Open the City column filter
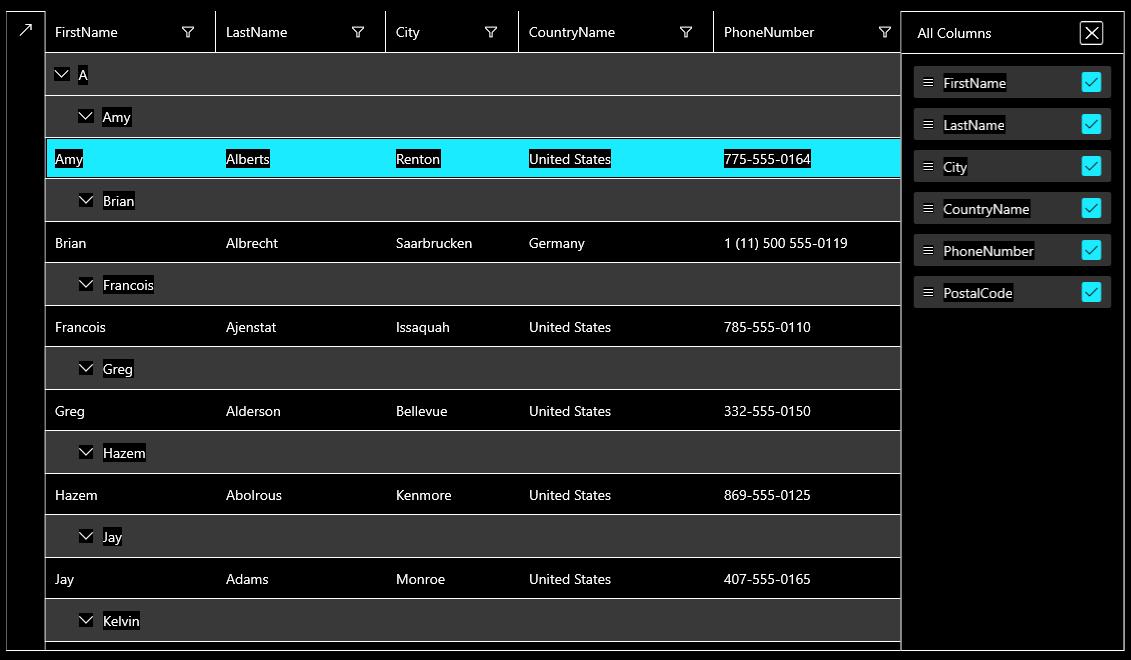1131x660 pixels. tap(491, 32)
